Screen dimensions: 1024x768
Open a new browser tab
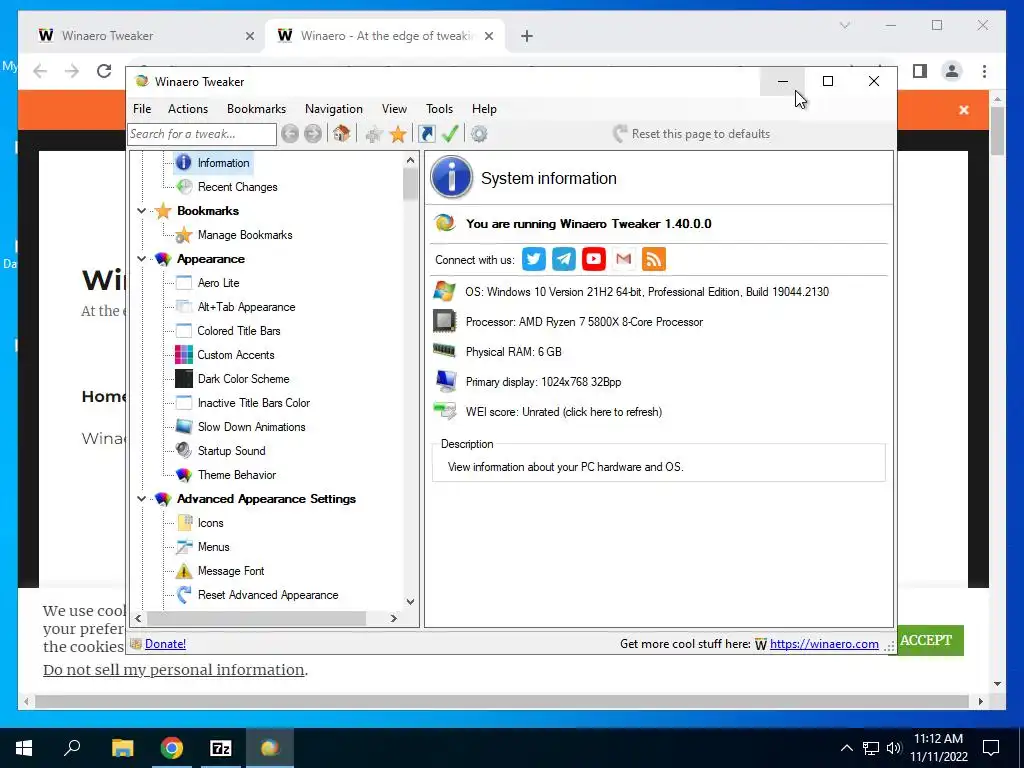pyautogui.click(x=527, y=36)
